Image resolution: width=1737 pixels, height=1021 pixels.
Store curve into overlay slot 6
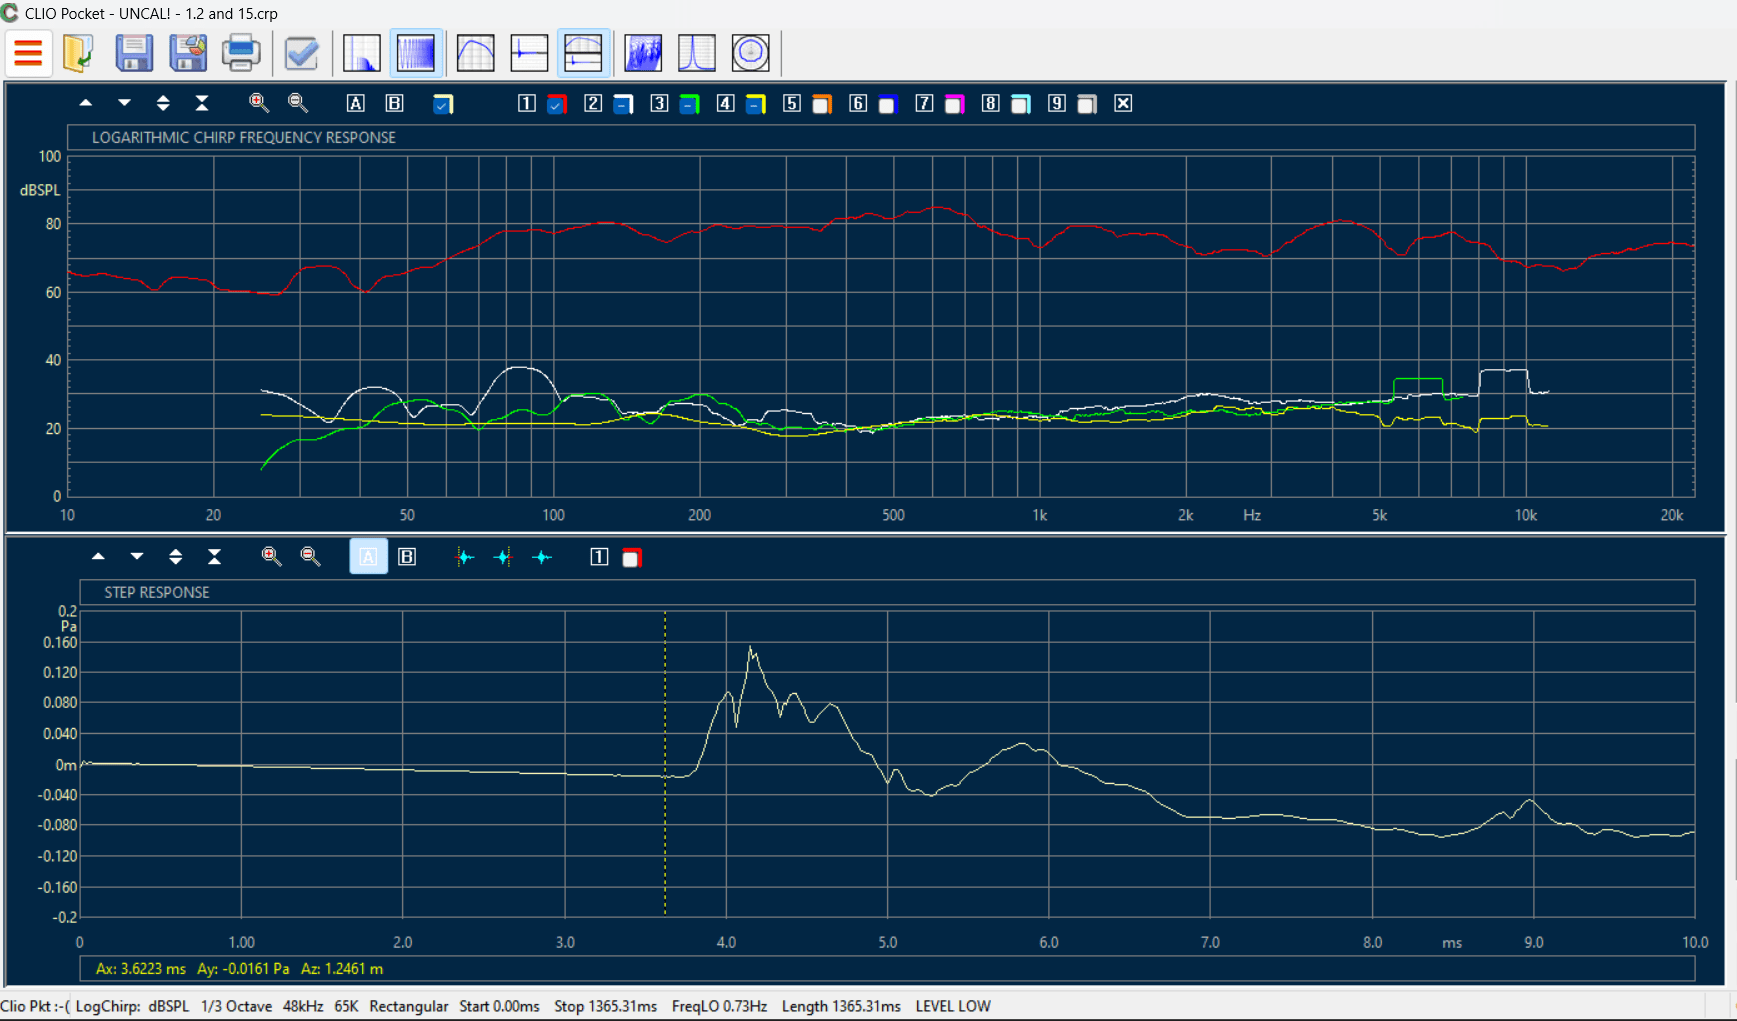point(858,103)
